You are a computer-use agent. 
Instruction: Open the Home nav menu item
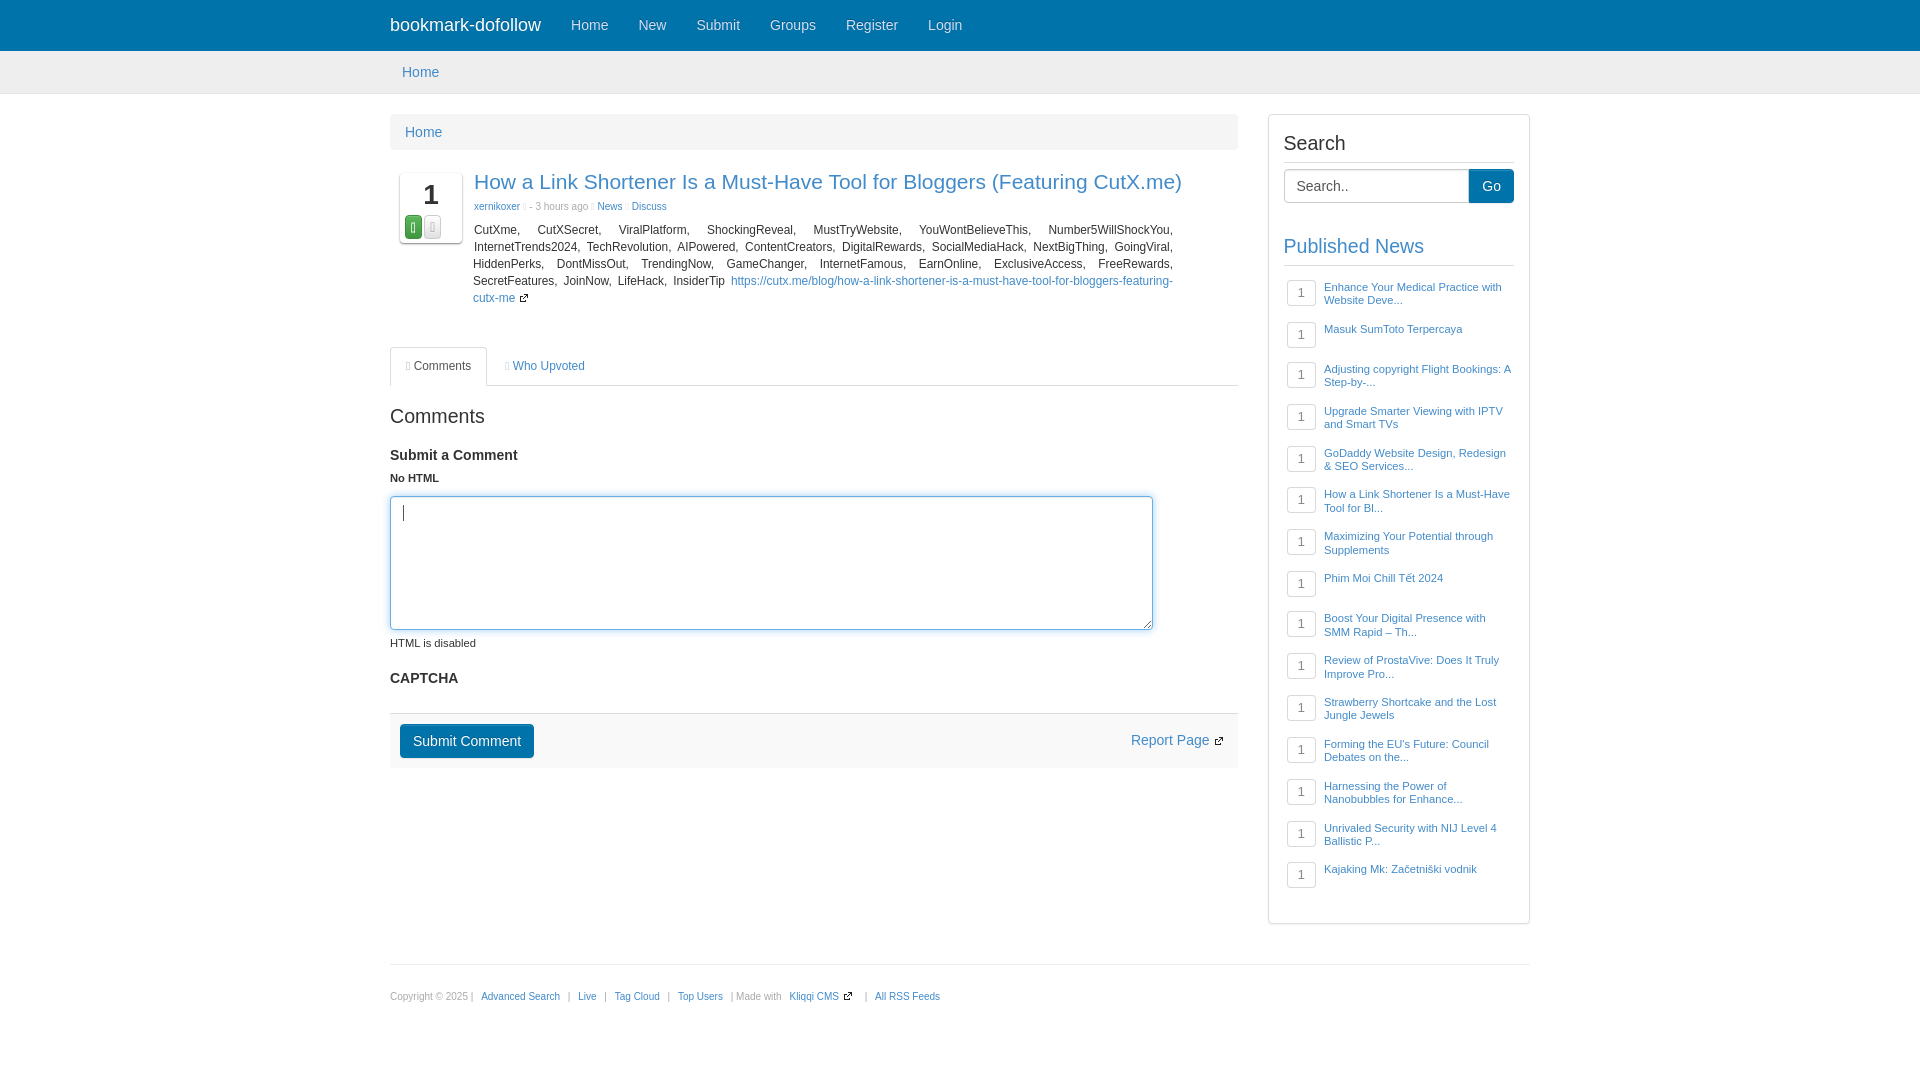589,25
